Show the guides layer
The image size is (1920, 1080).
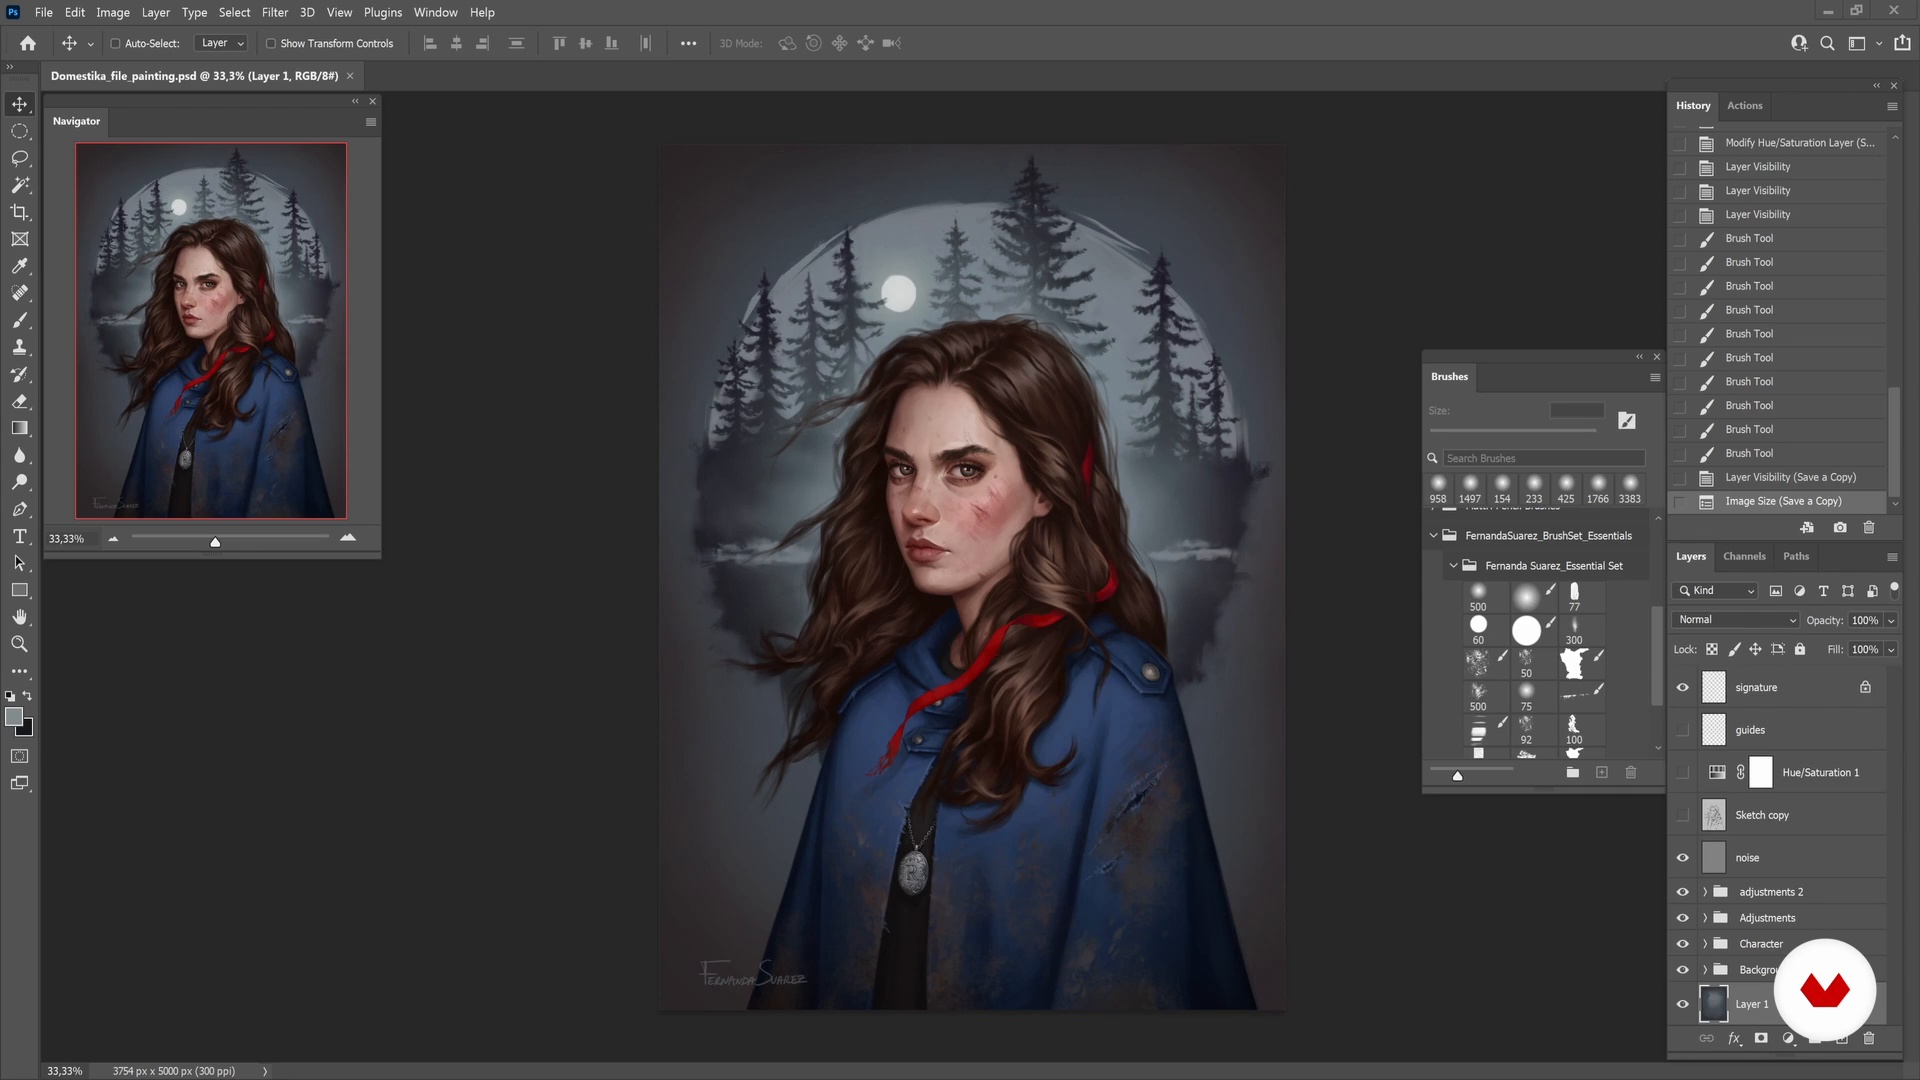click(1683, 730)
